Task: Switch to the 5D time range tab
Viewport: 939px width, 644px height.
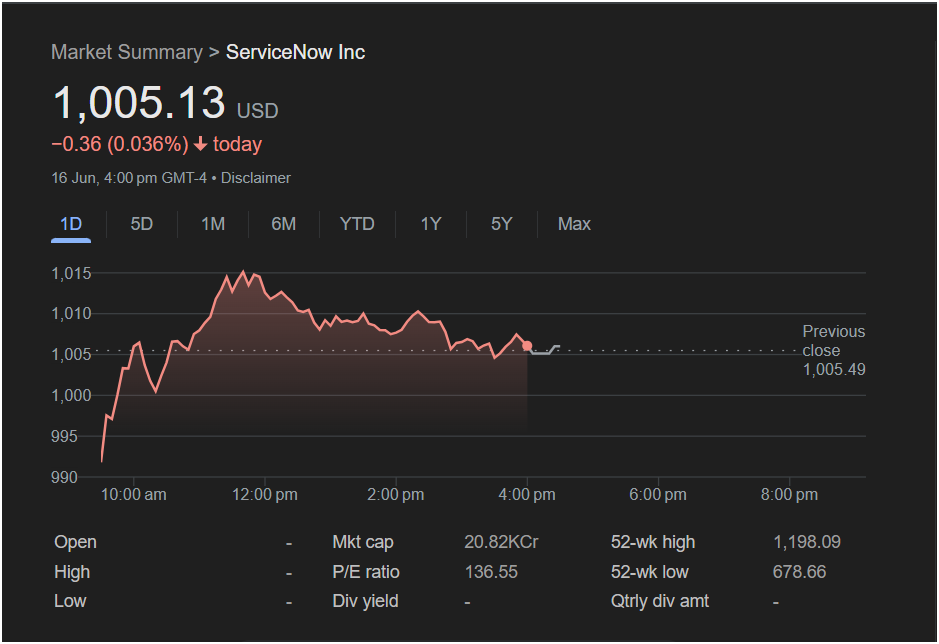Action: point(142,224)
